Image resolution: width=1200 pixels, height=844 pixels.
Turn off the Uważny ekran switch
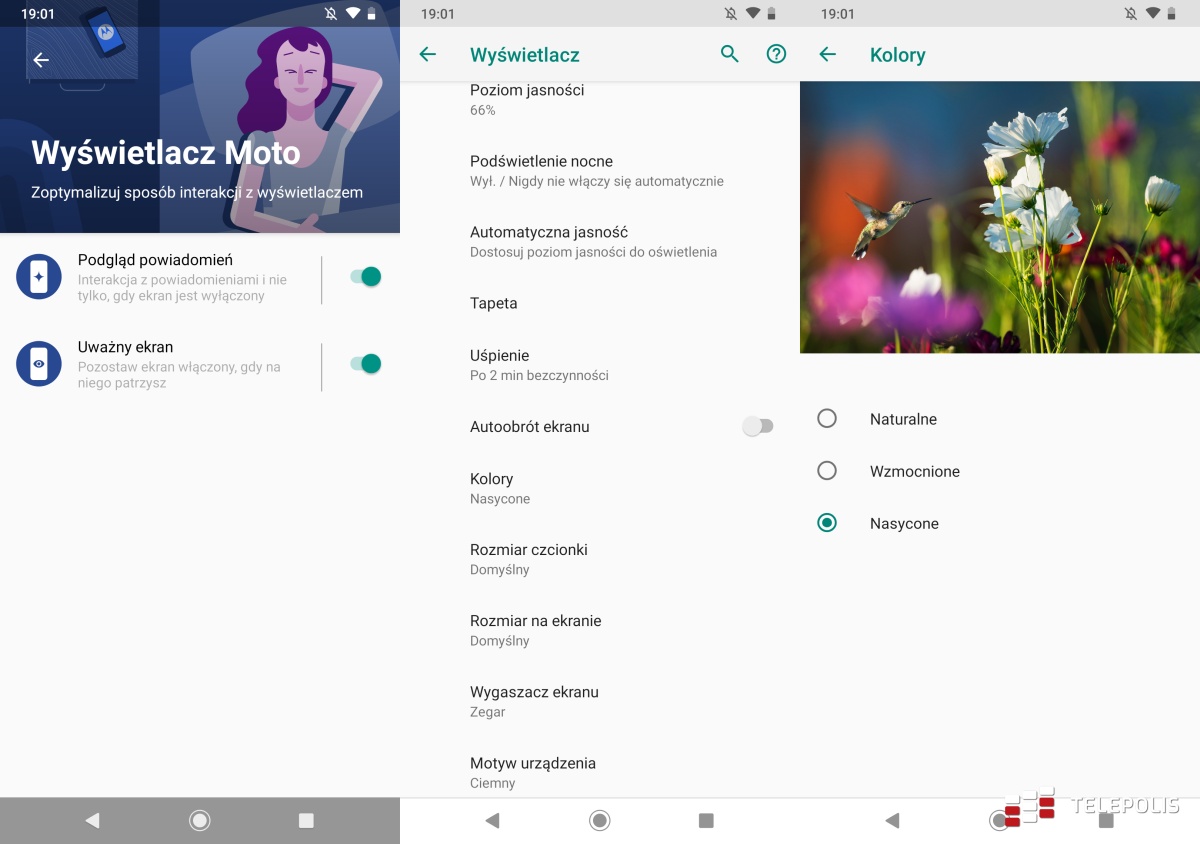pos(366,364)
